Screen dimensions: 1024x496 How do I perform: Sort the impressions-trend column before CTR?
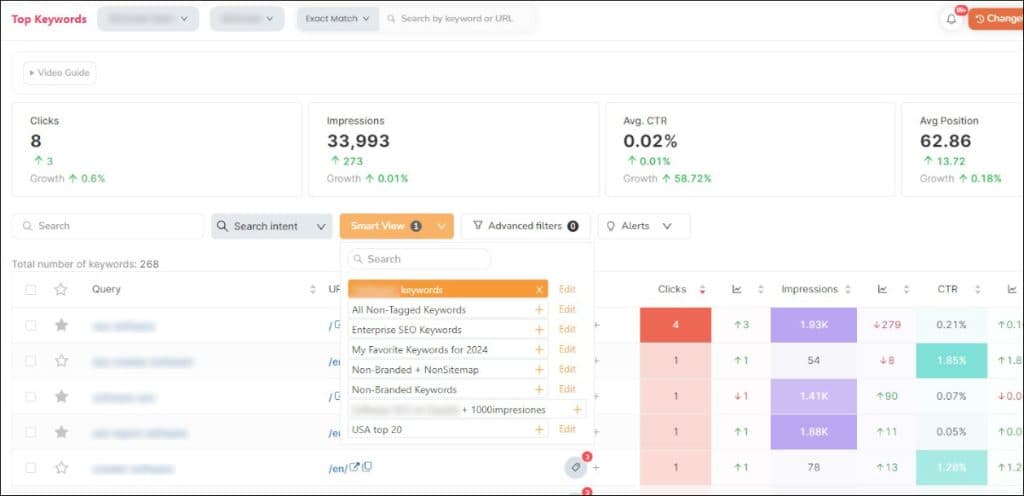pos(906,289)
